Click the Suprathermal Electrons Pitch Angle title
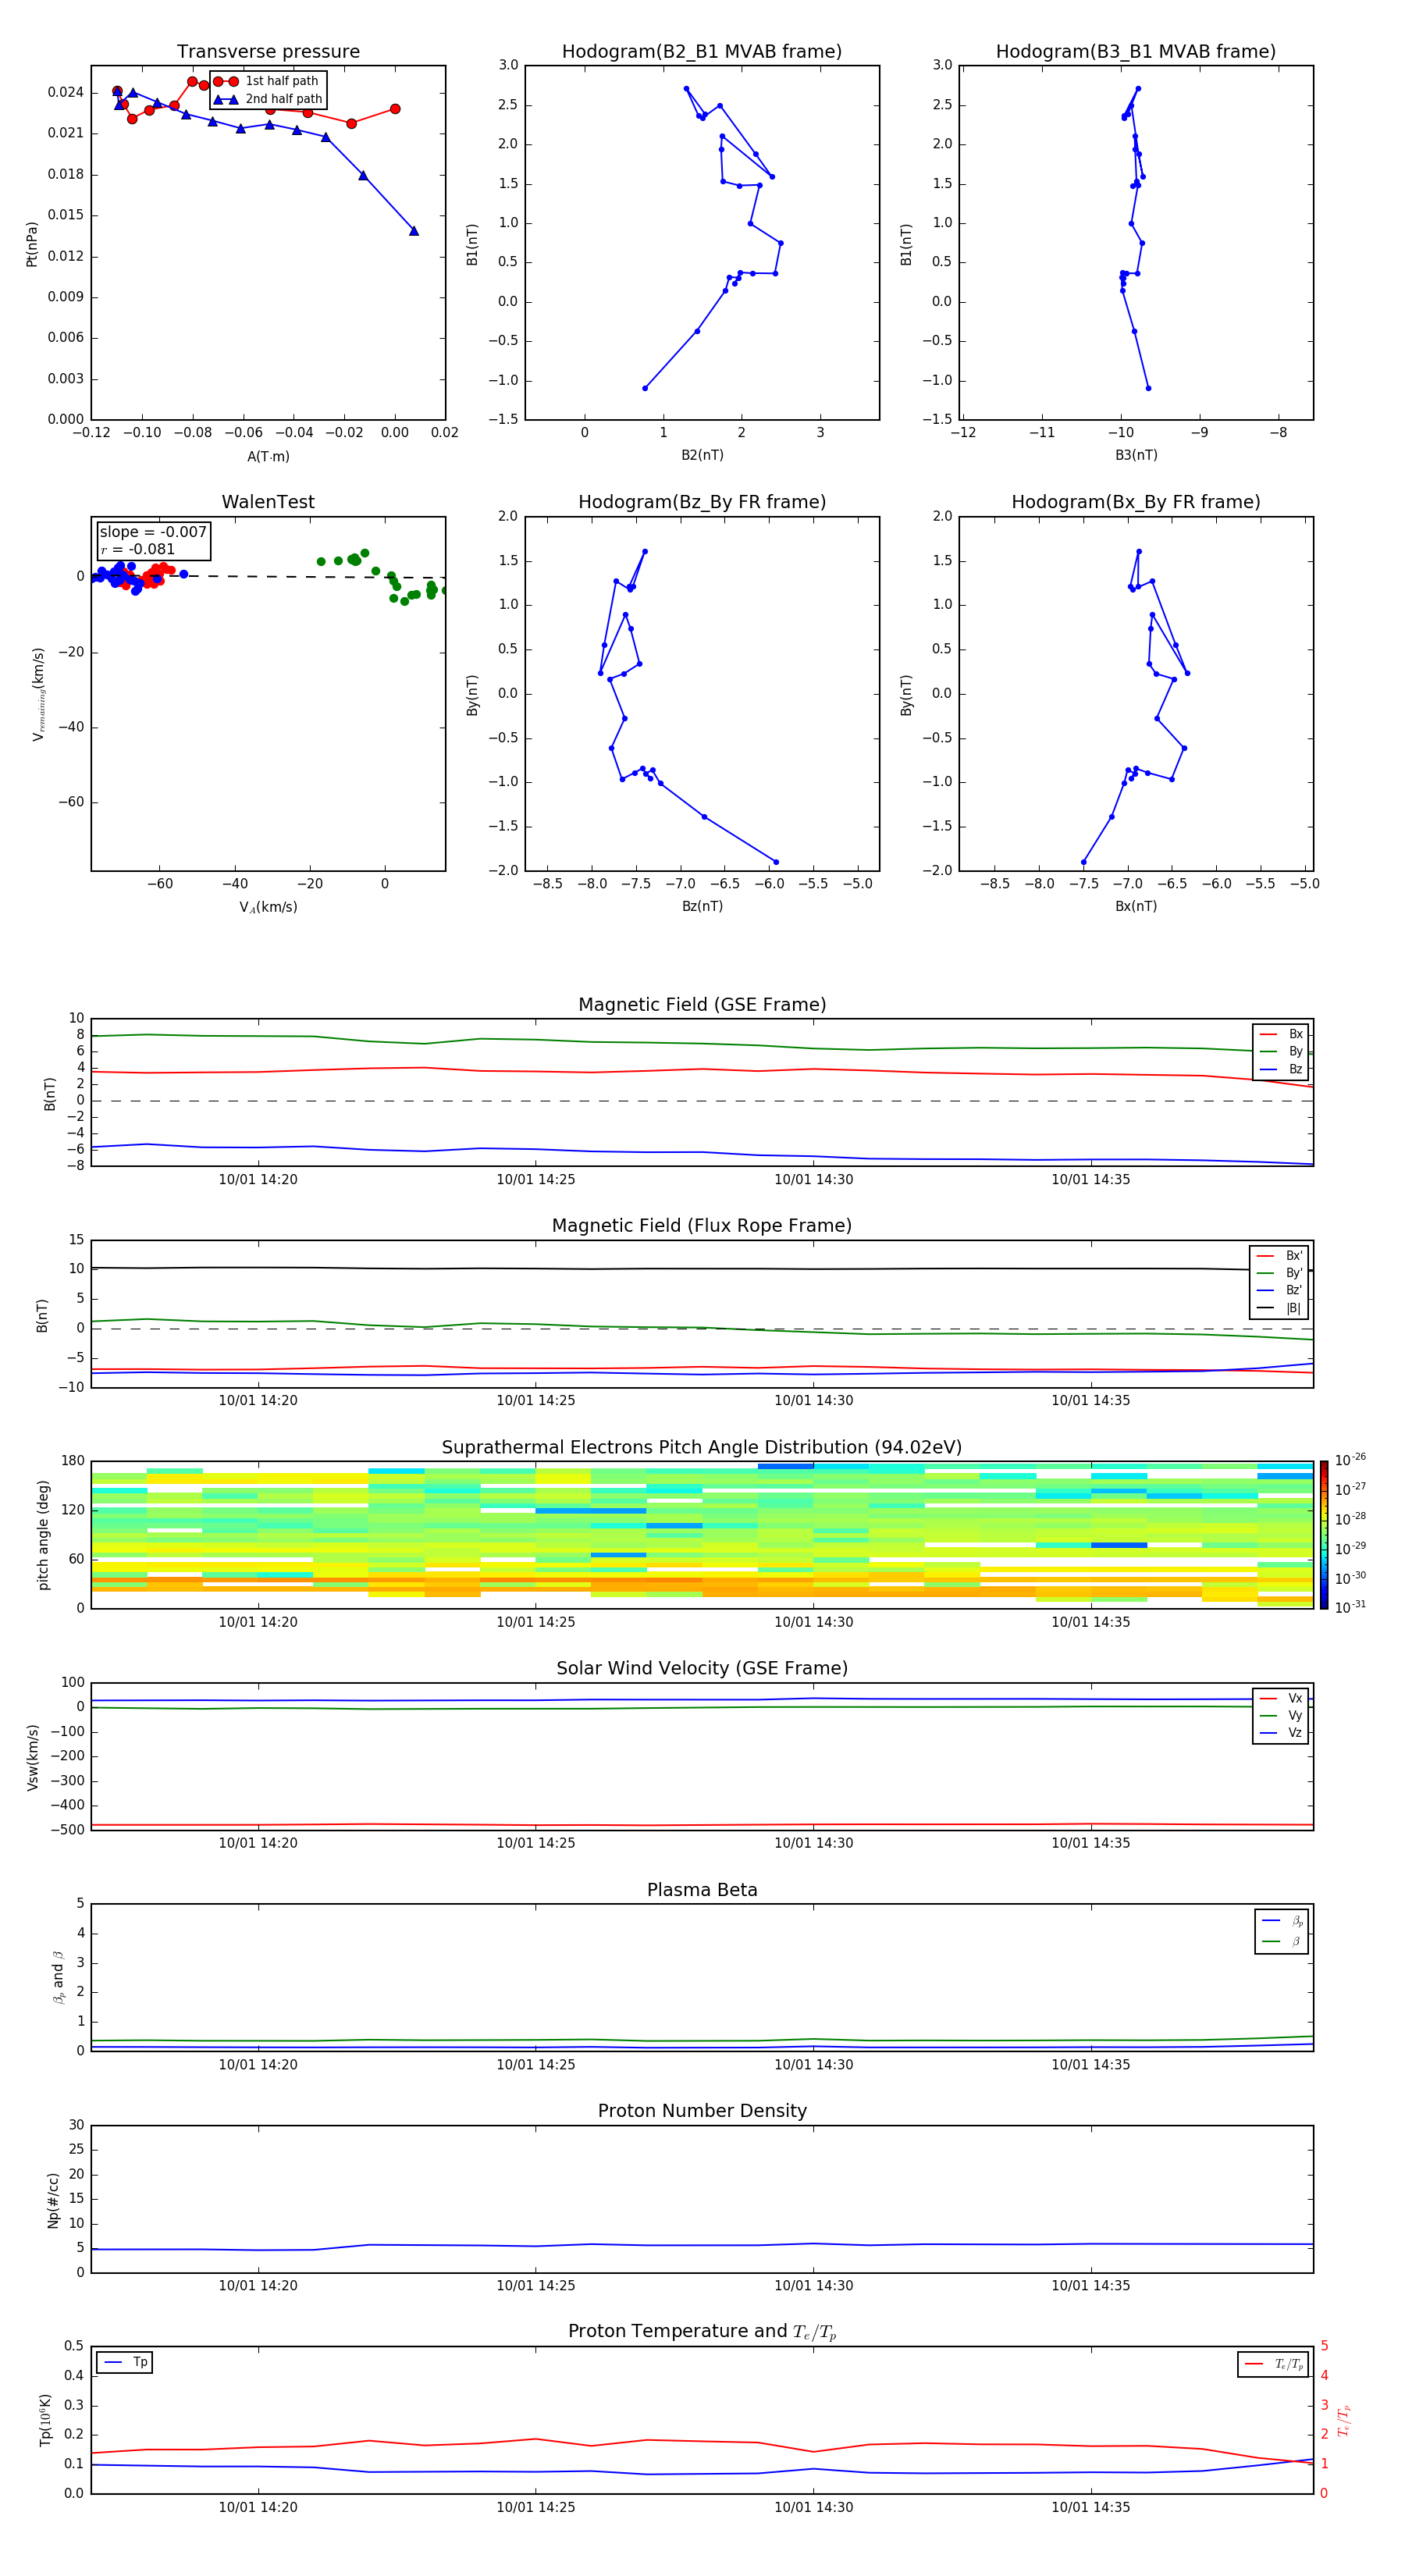 (x=702, y=1448)
